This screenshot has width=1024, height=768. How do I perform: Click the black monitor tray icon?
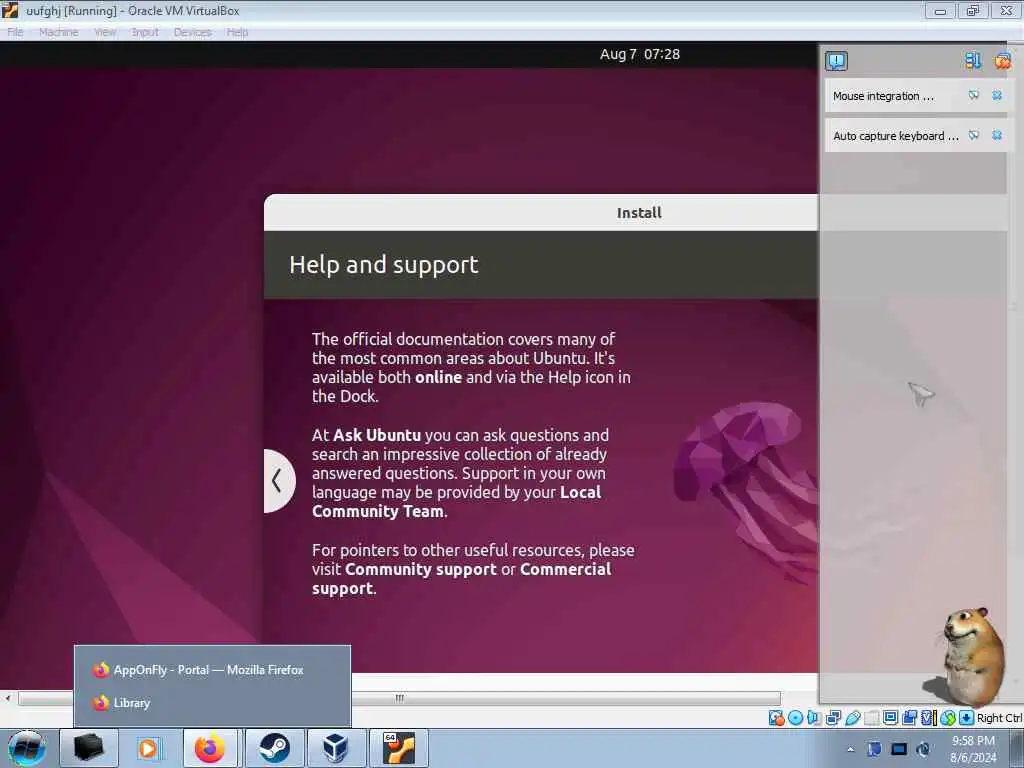pyautogui.click(x=899, y=749)
